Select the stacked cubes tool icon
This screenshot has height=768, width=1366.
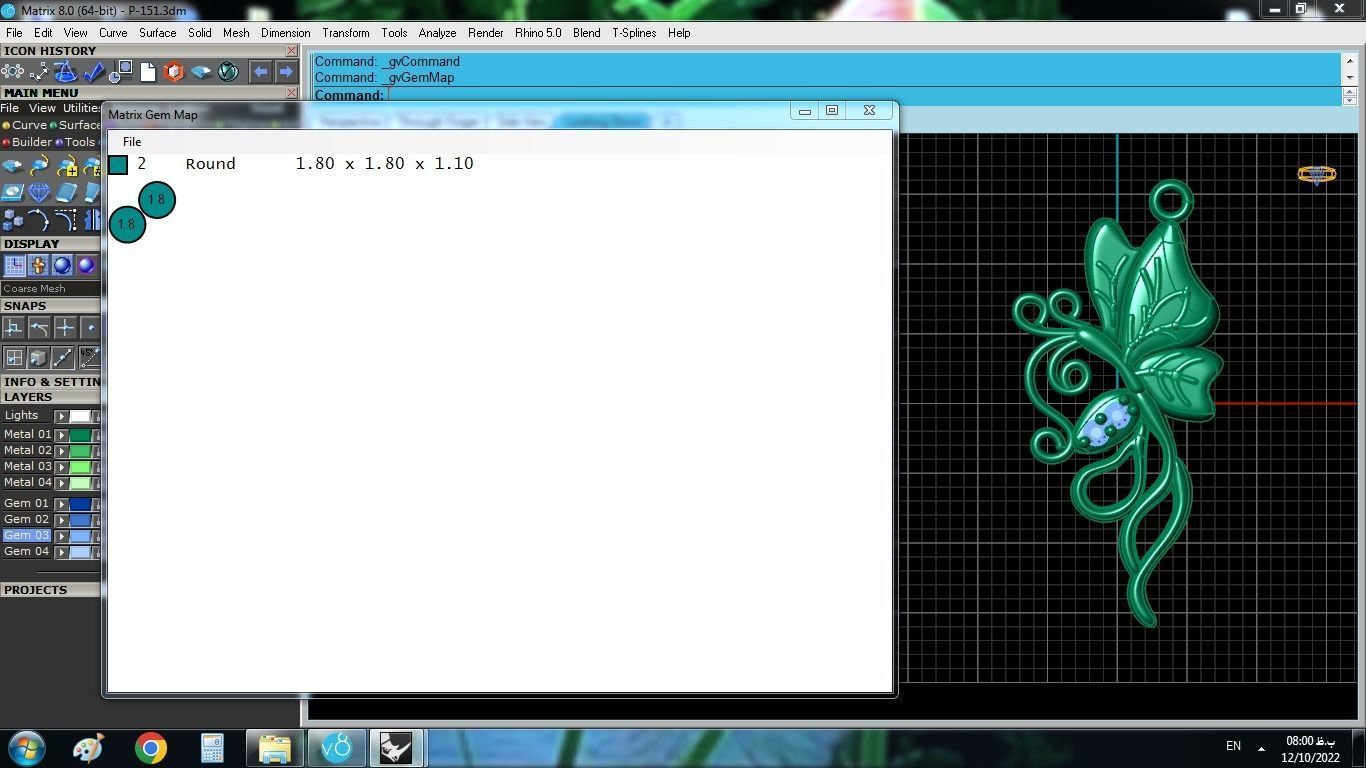click(13, 219)
